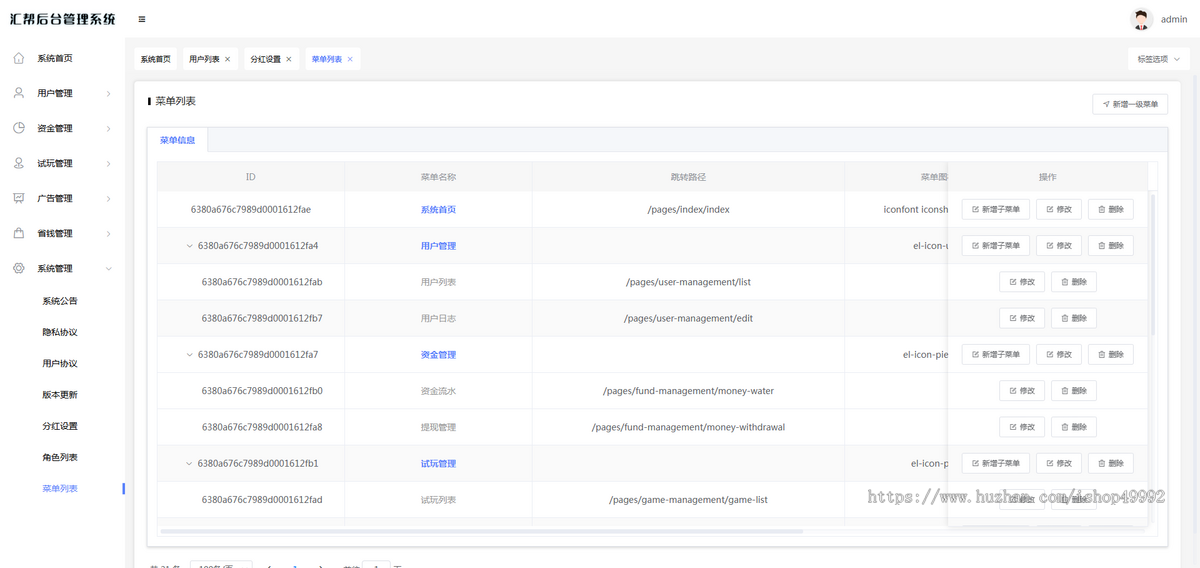Expand the 用户管理 sidebar chevron
Viewport: 1200px width, 568px height.
[109, 94]
